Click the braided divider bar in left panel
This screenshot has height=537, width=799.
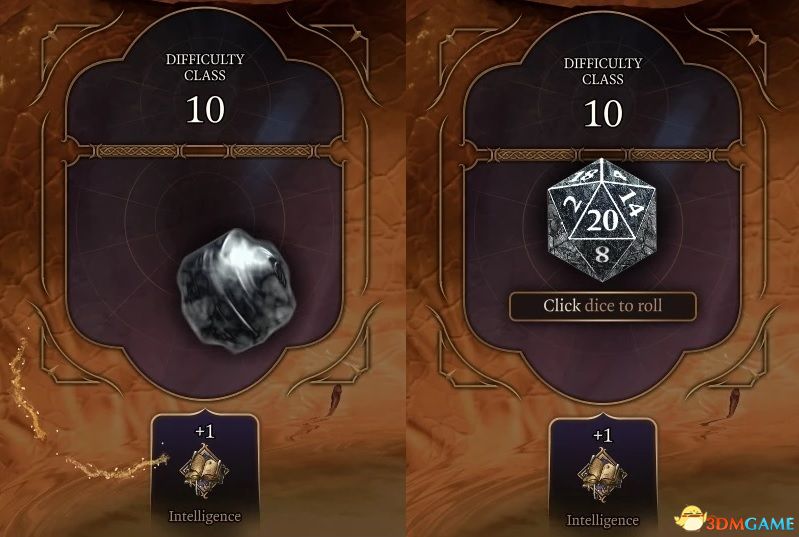click(x=206, y=151)
